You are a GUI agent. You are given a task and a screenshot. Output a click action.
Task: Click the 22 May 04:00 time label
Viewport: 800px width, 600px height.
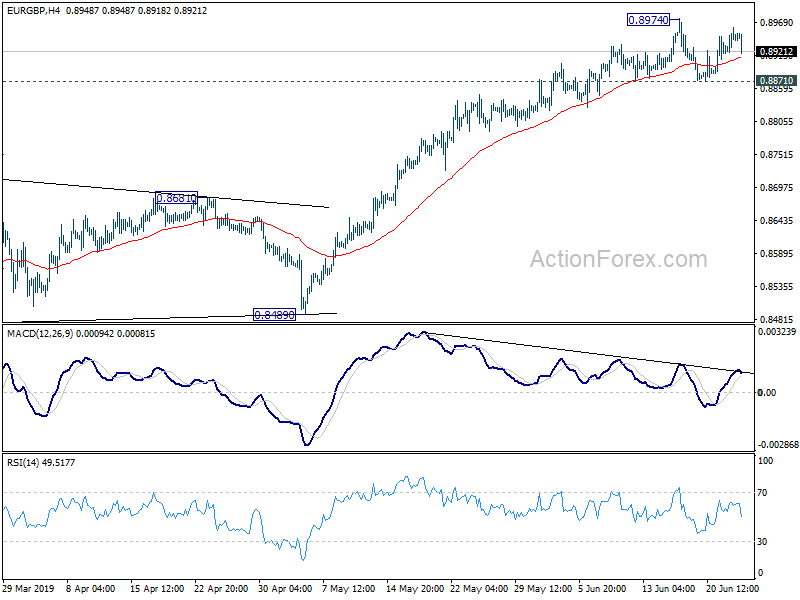pos(479,588)
